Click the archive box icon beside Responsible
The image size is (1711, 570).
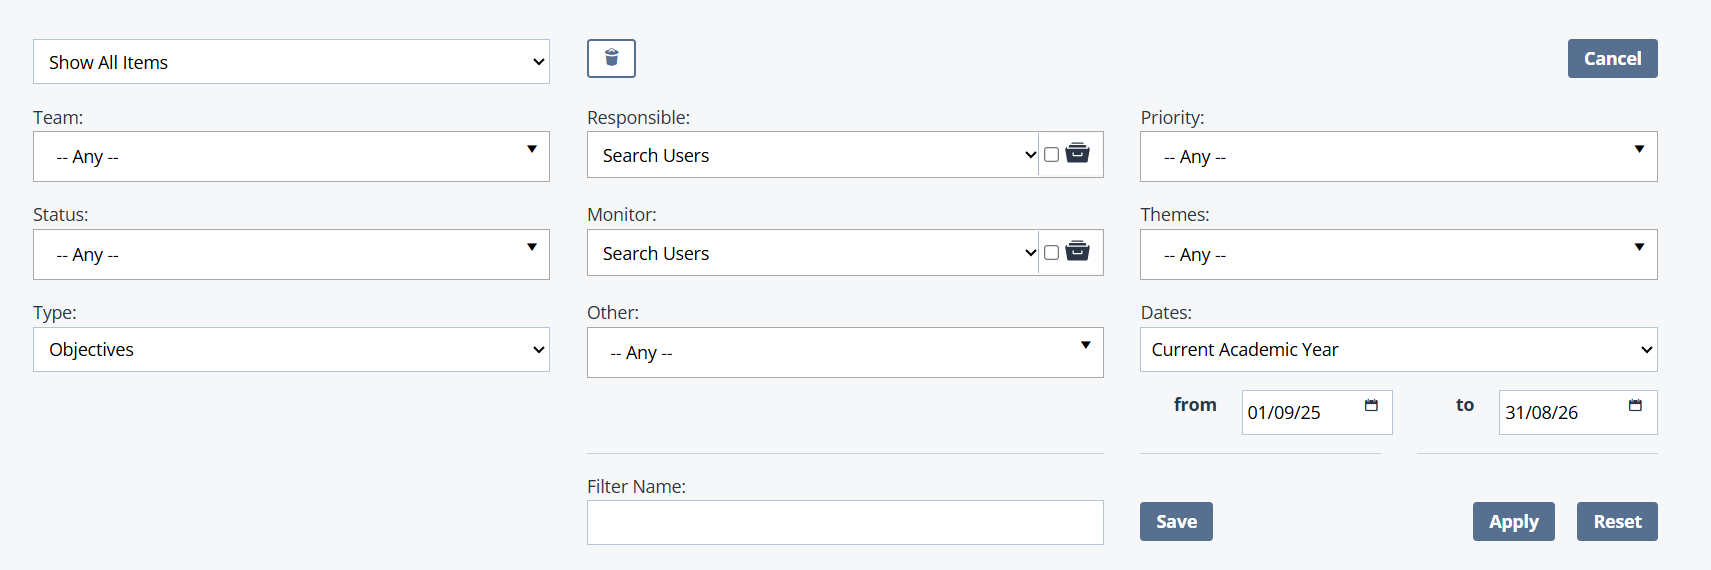[1077, 153]
